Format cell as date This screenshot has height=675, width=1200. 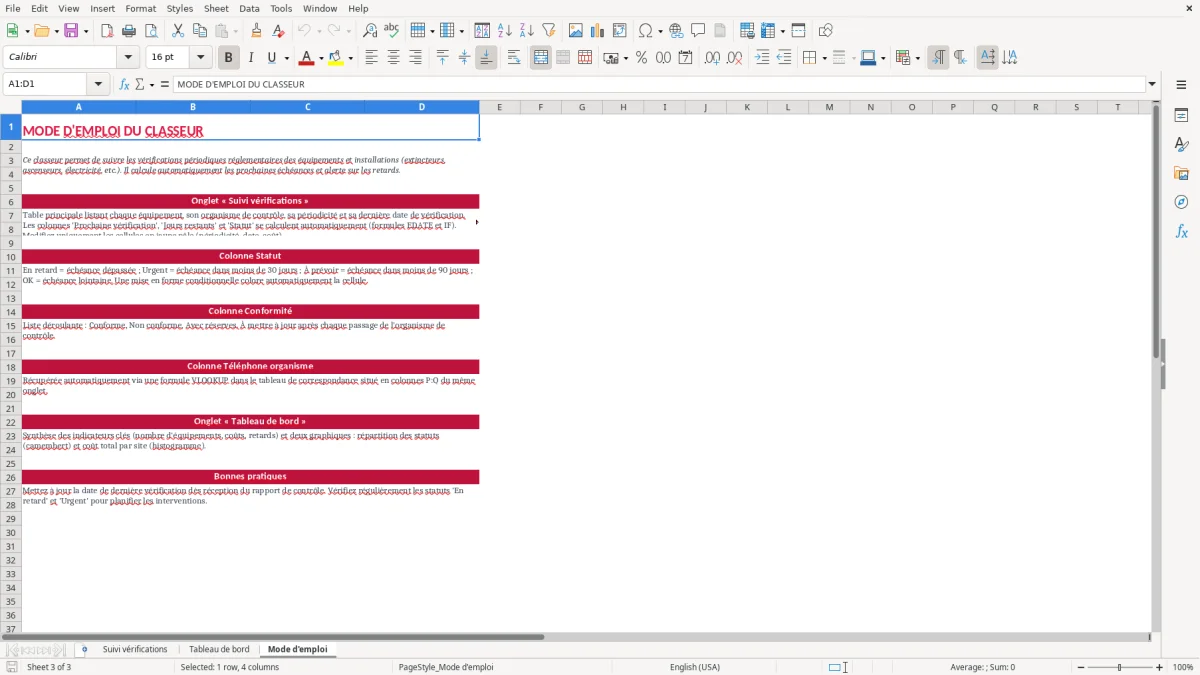(685, 58)
